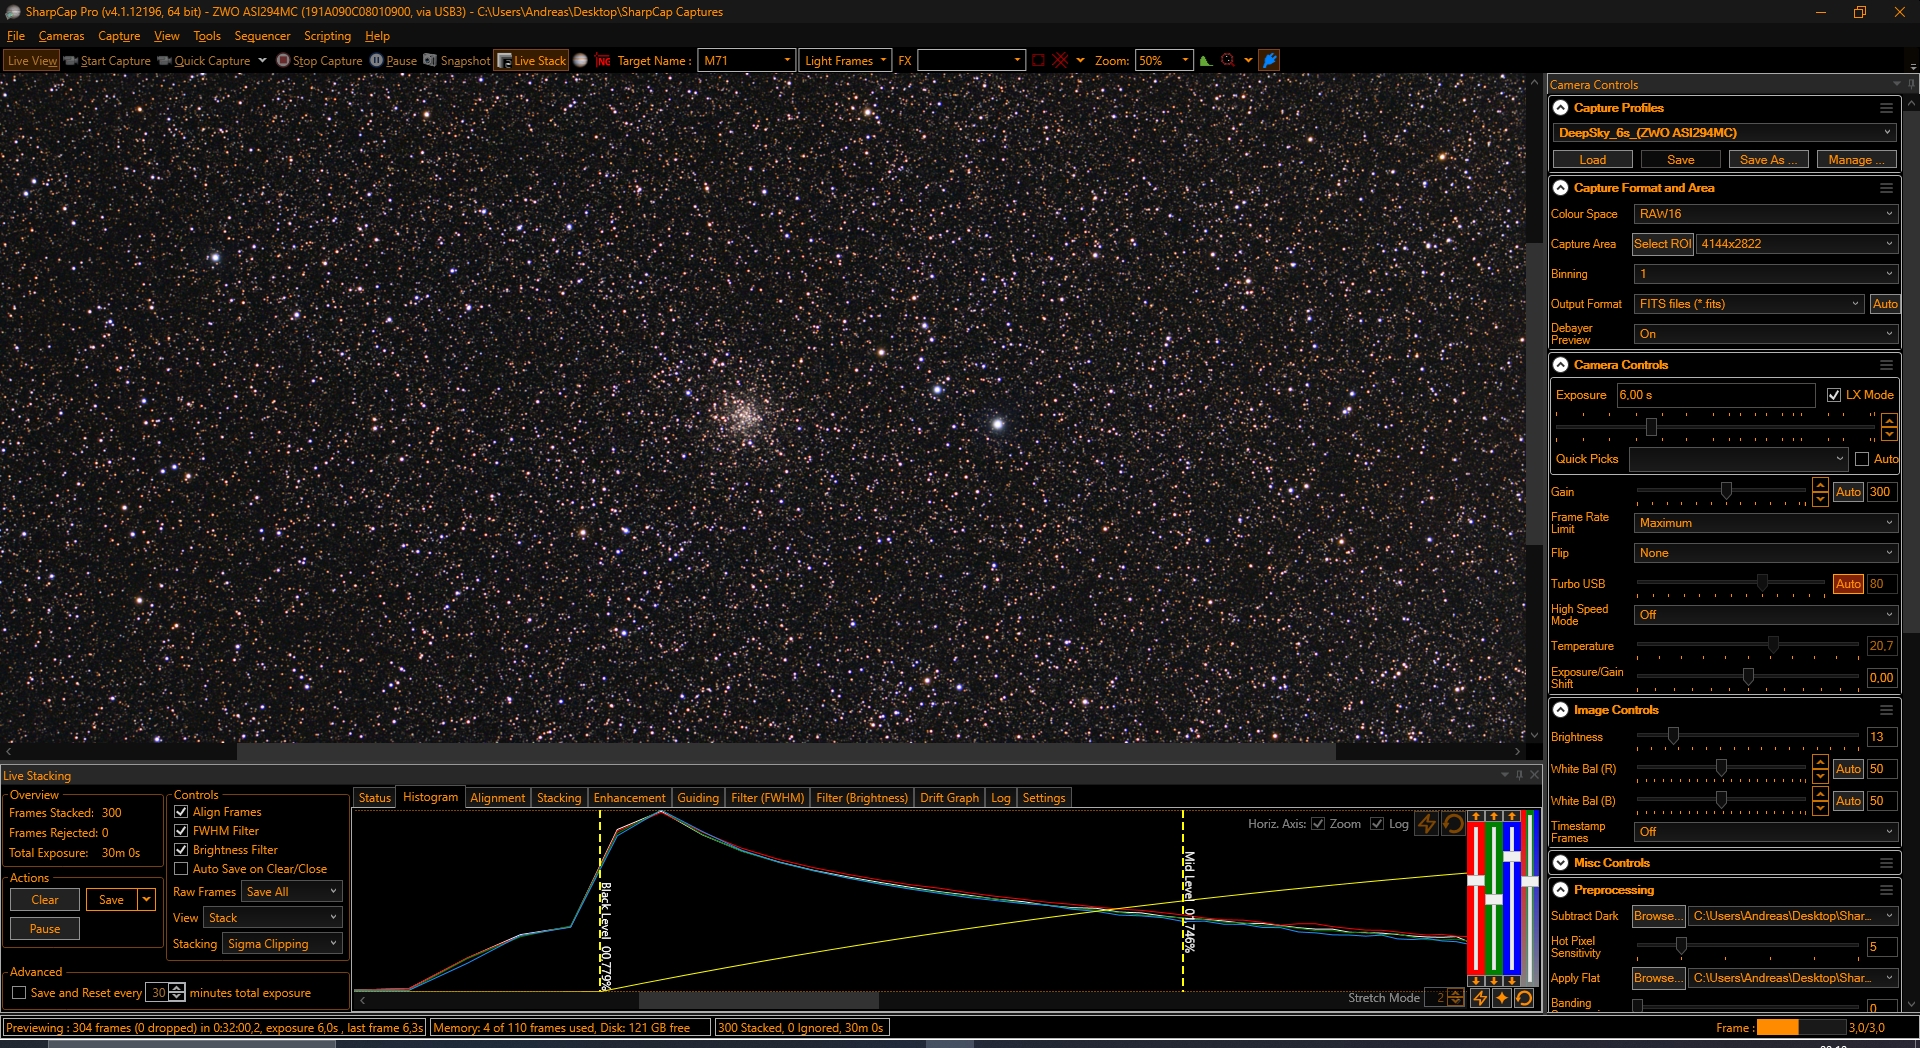Viewport: 1920px width, 1048px height.
Task: Toggle the Brightness Filter checkbox
Action: [181, 850]
